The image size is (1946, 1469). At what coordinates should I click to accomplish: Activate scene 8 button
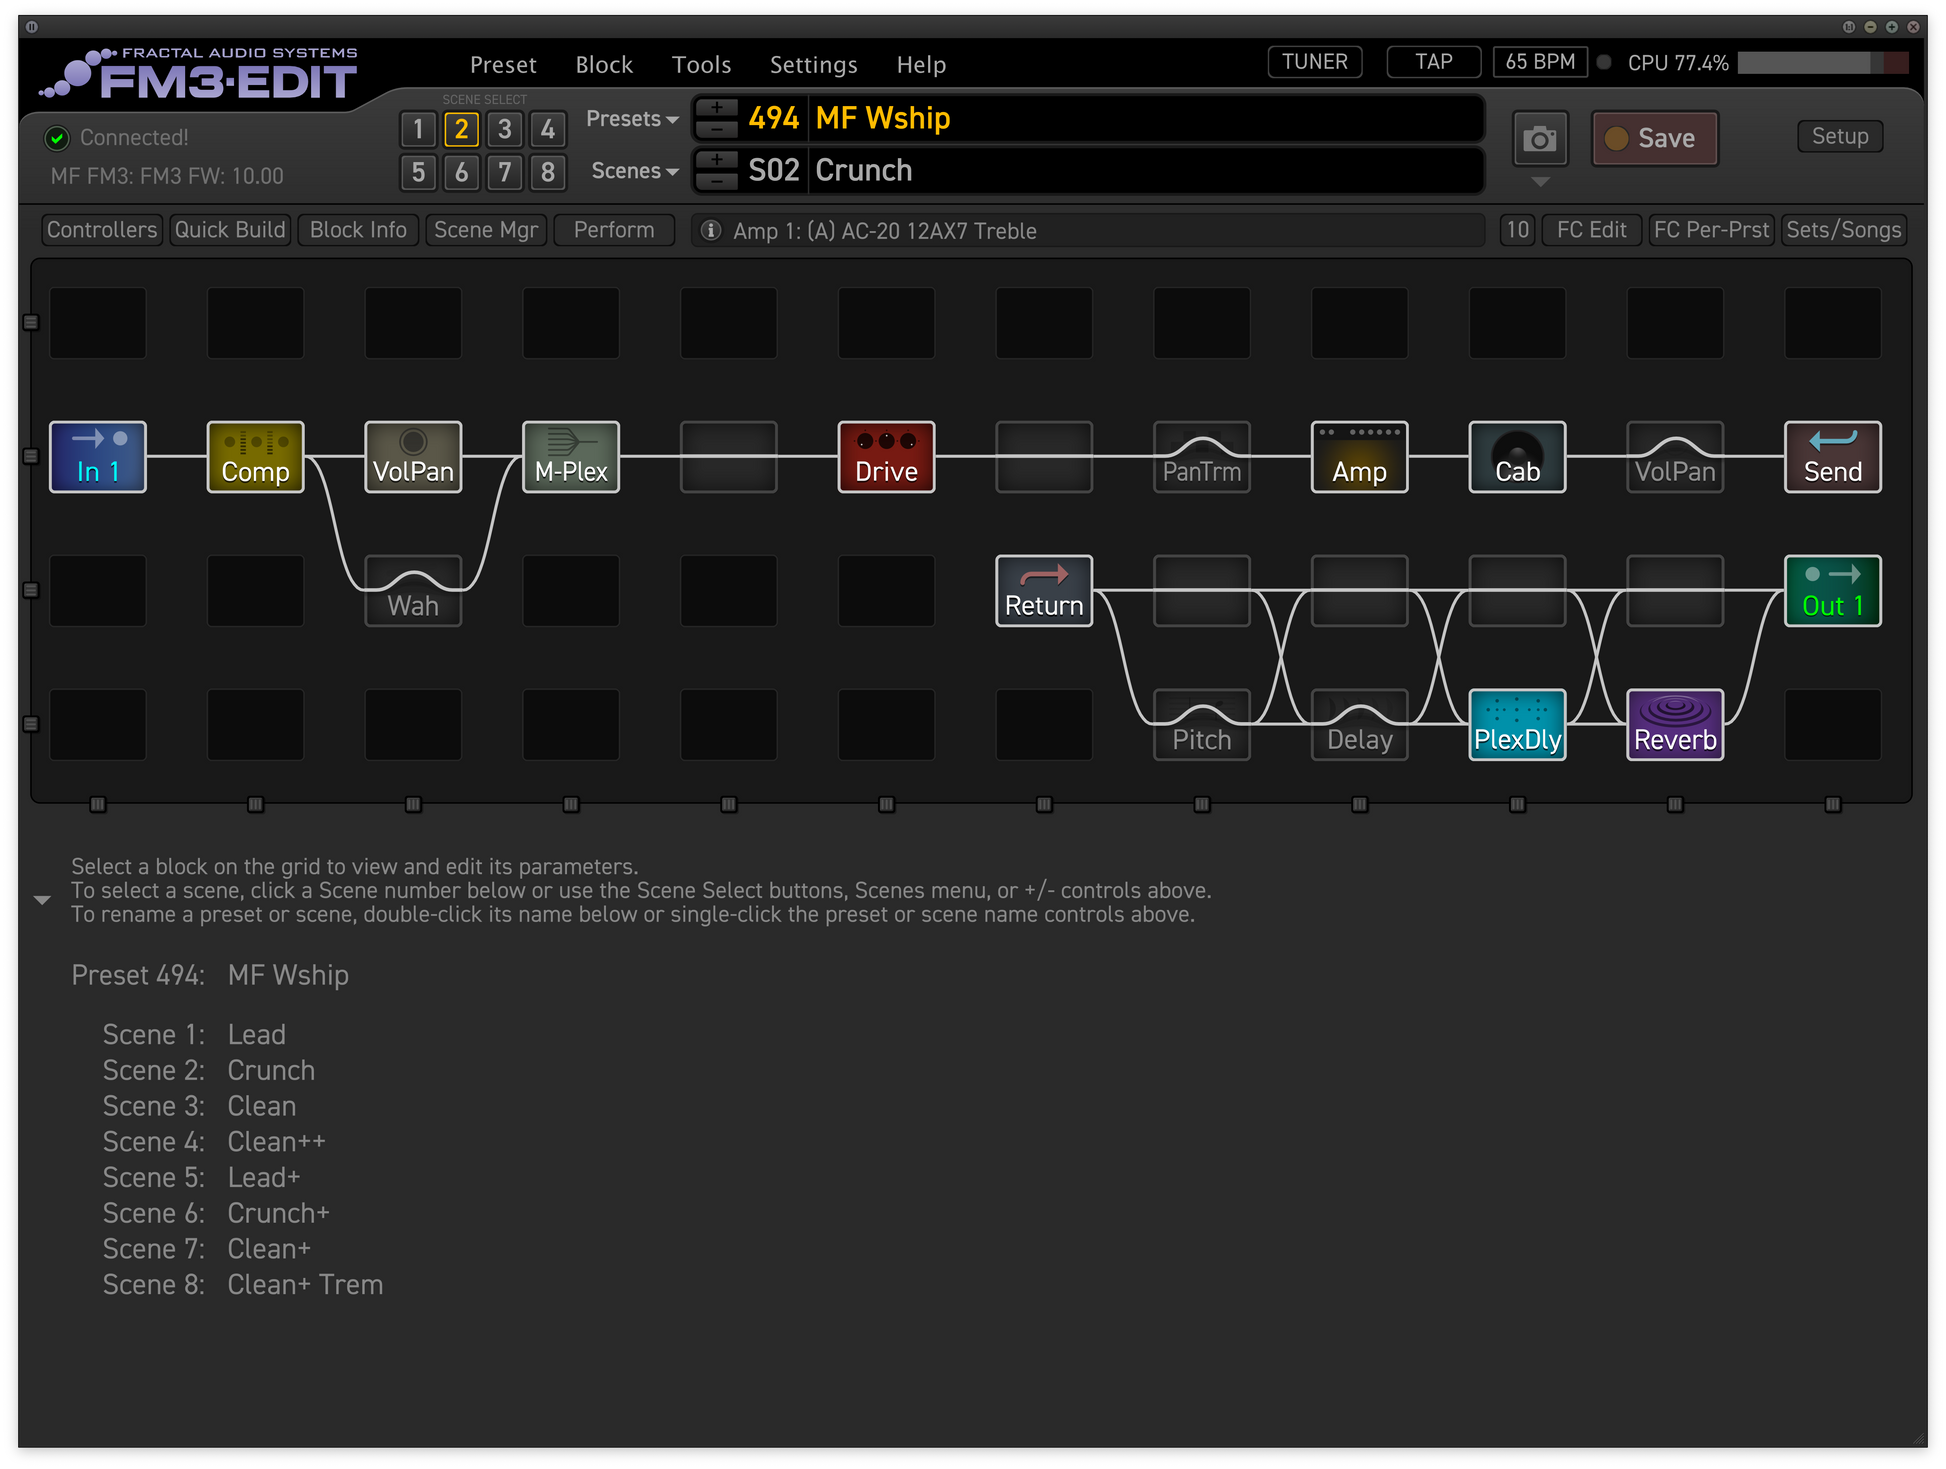[548, 172]
